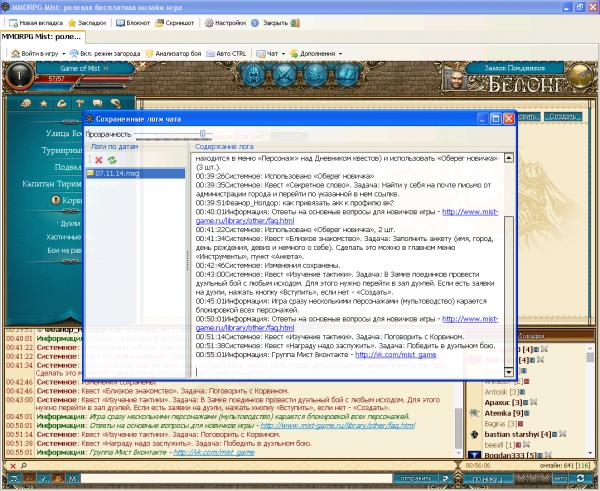The height and width of the screenshot is (491, 600).
Task: Click the 'M' icon in the bottom bar
Action: pyautogui.click(x=73, y=478)
